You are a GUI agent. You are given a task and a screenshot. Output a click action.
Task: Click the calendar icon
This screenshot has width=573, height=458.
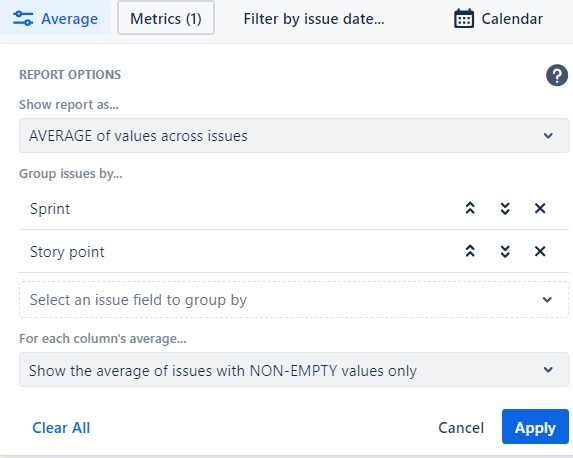[464, 19]
